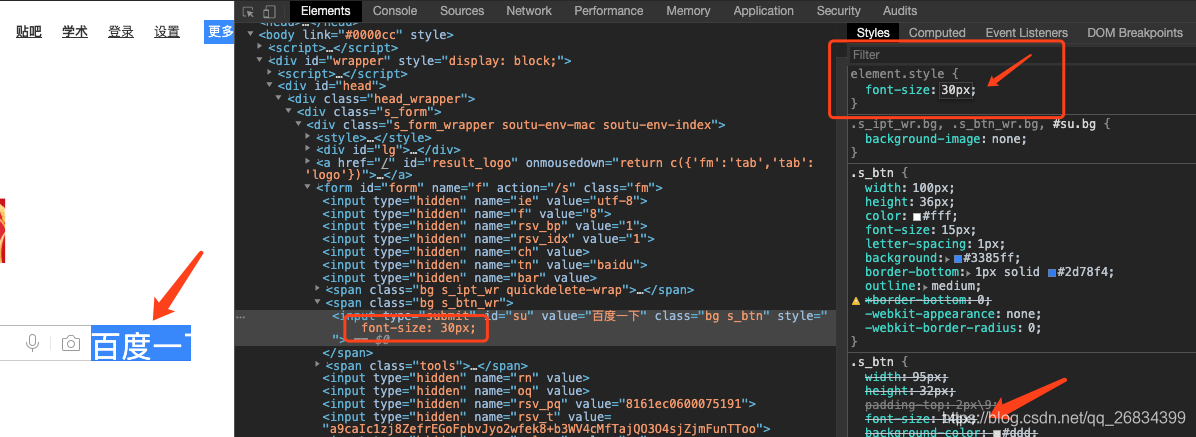Expand the span quickdelete-wrap node
1196x437 pixels.
(x=318, y=290)
